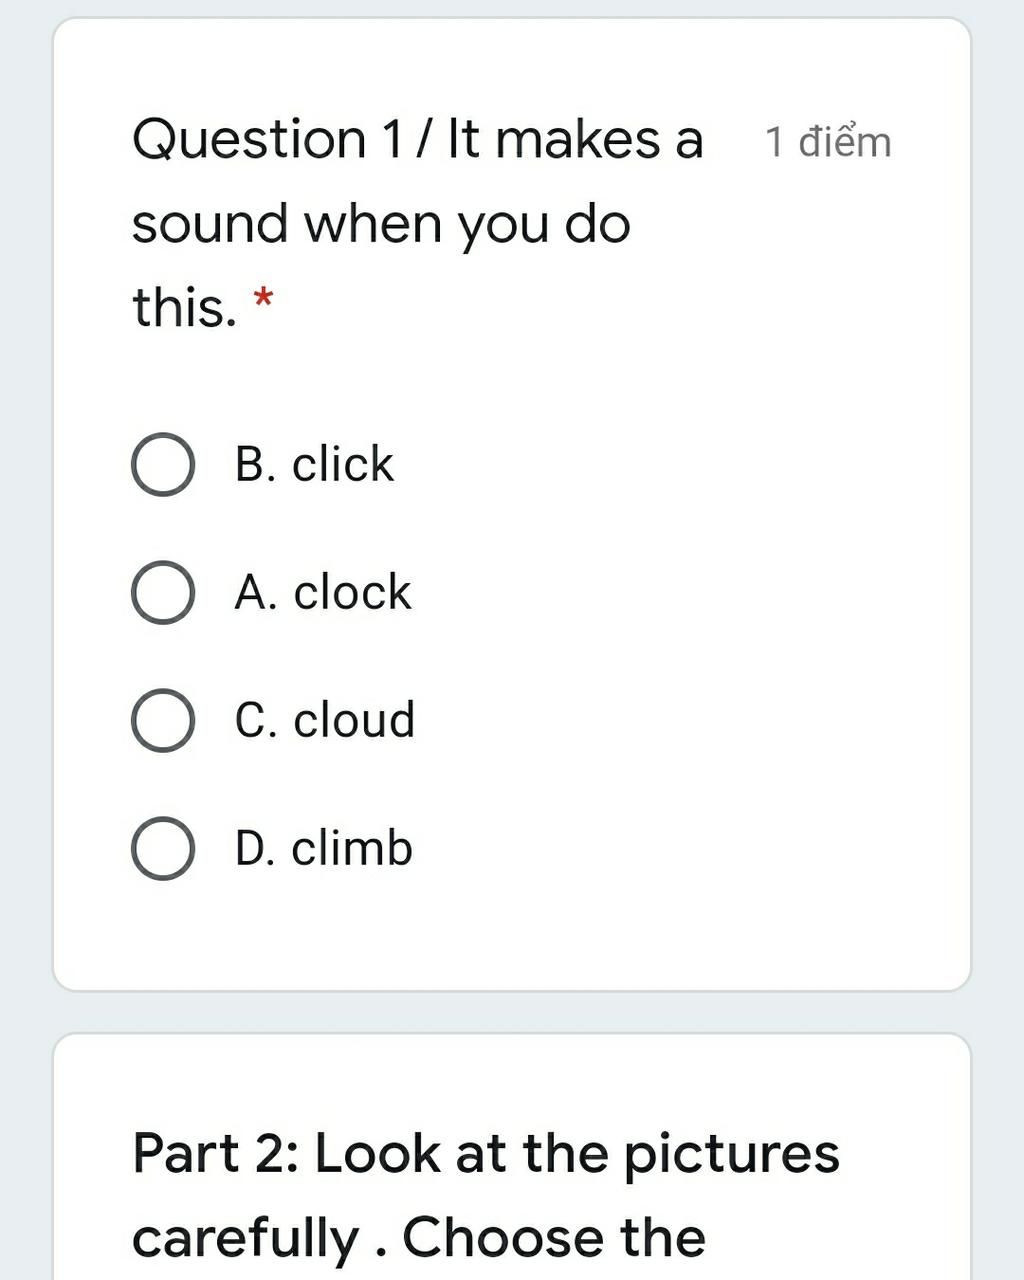Image resolution: width=1024 pixels, height=1280 pixels.
Task: Tap the word "pictures" in Part 2 heading
Action: click(731, 1153)
